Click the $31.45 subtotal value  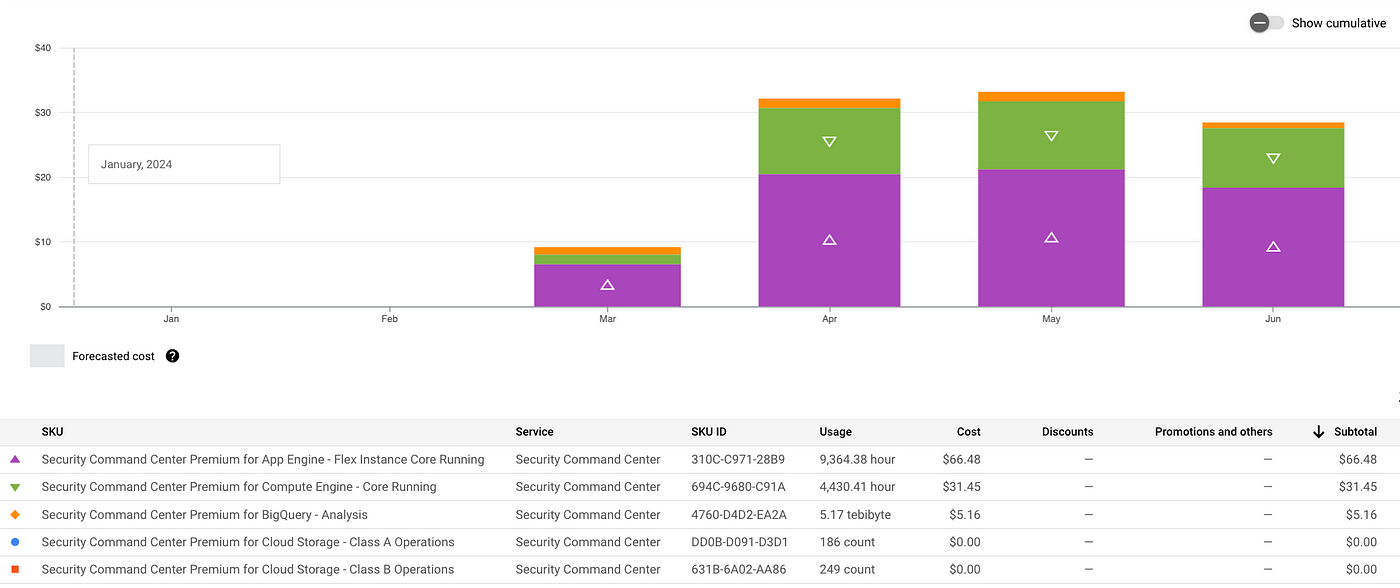(1357, 487)
